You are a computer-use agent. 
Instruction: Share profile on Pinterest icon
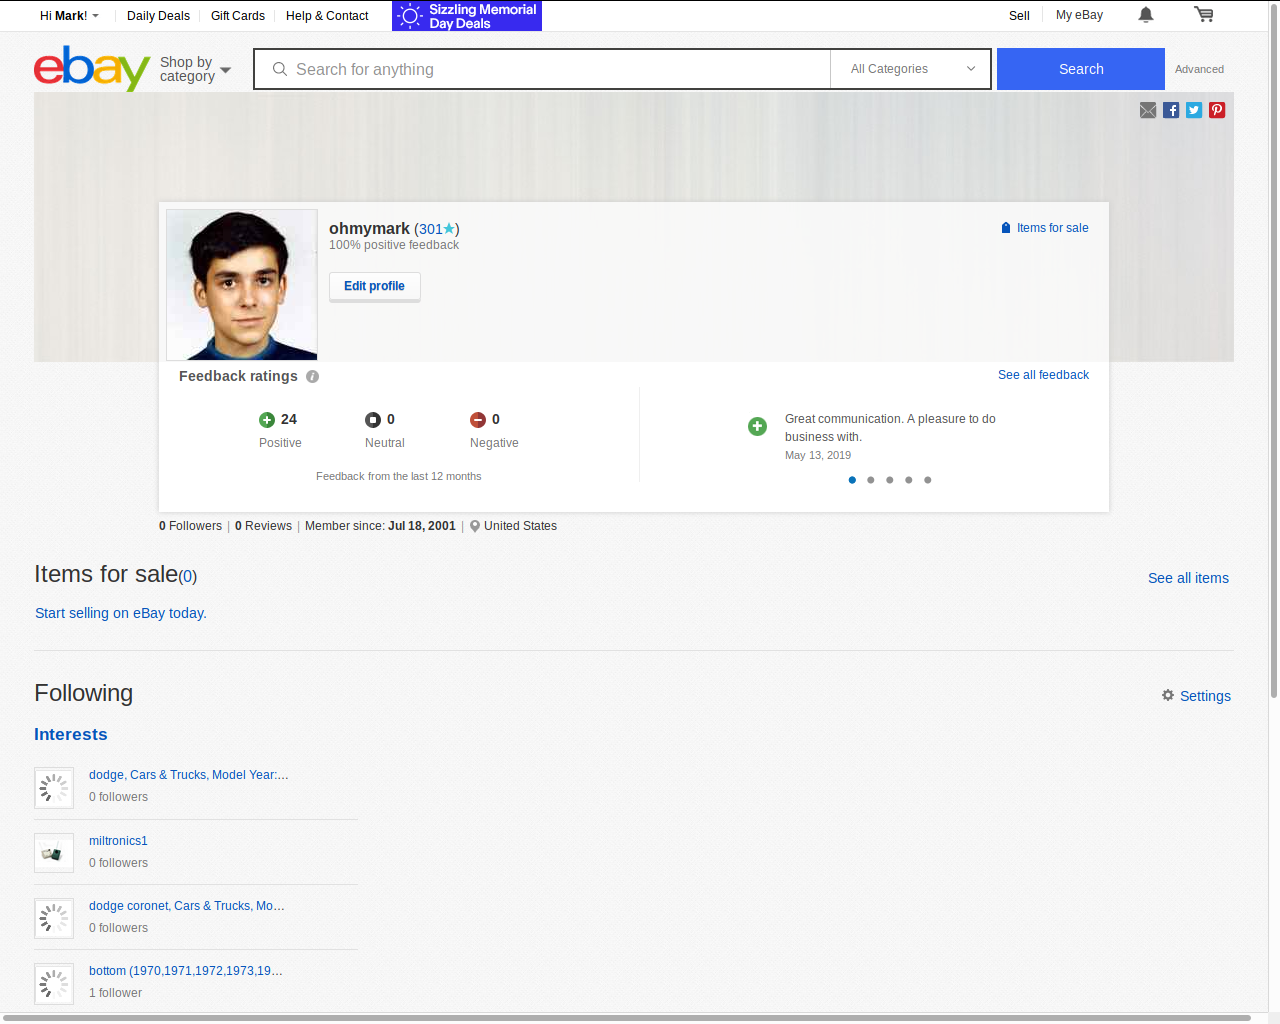click(x=1217, y=110)
